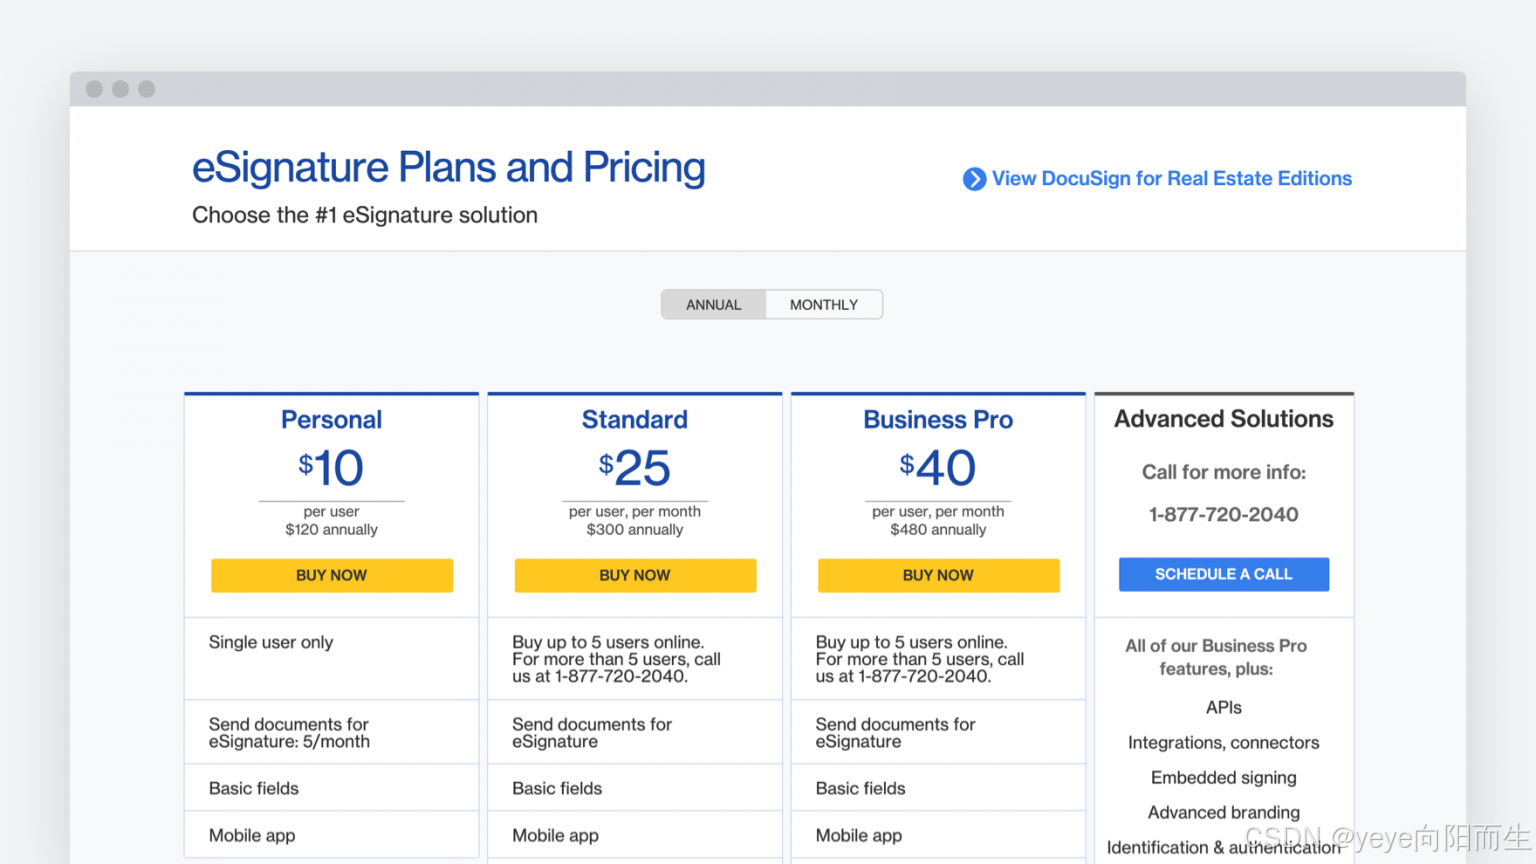Click the $10 Personal plan price

click(331, 468)
